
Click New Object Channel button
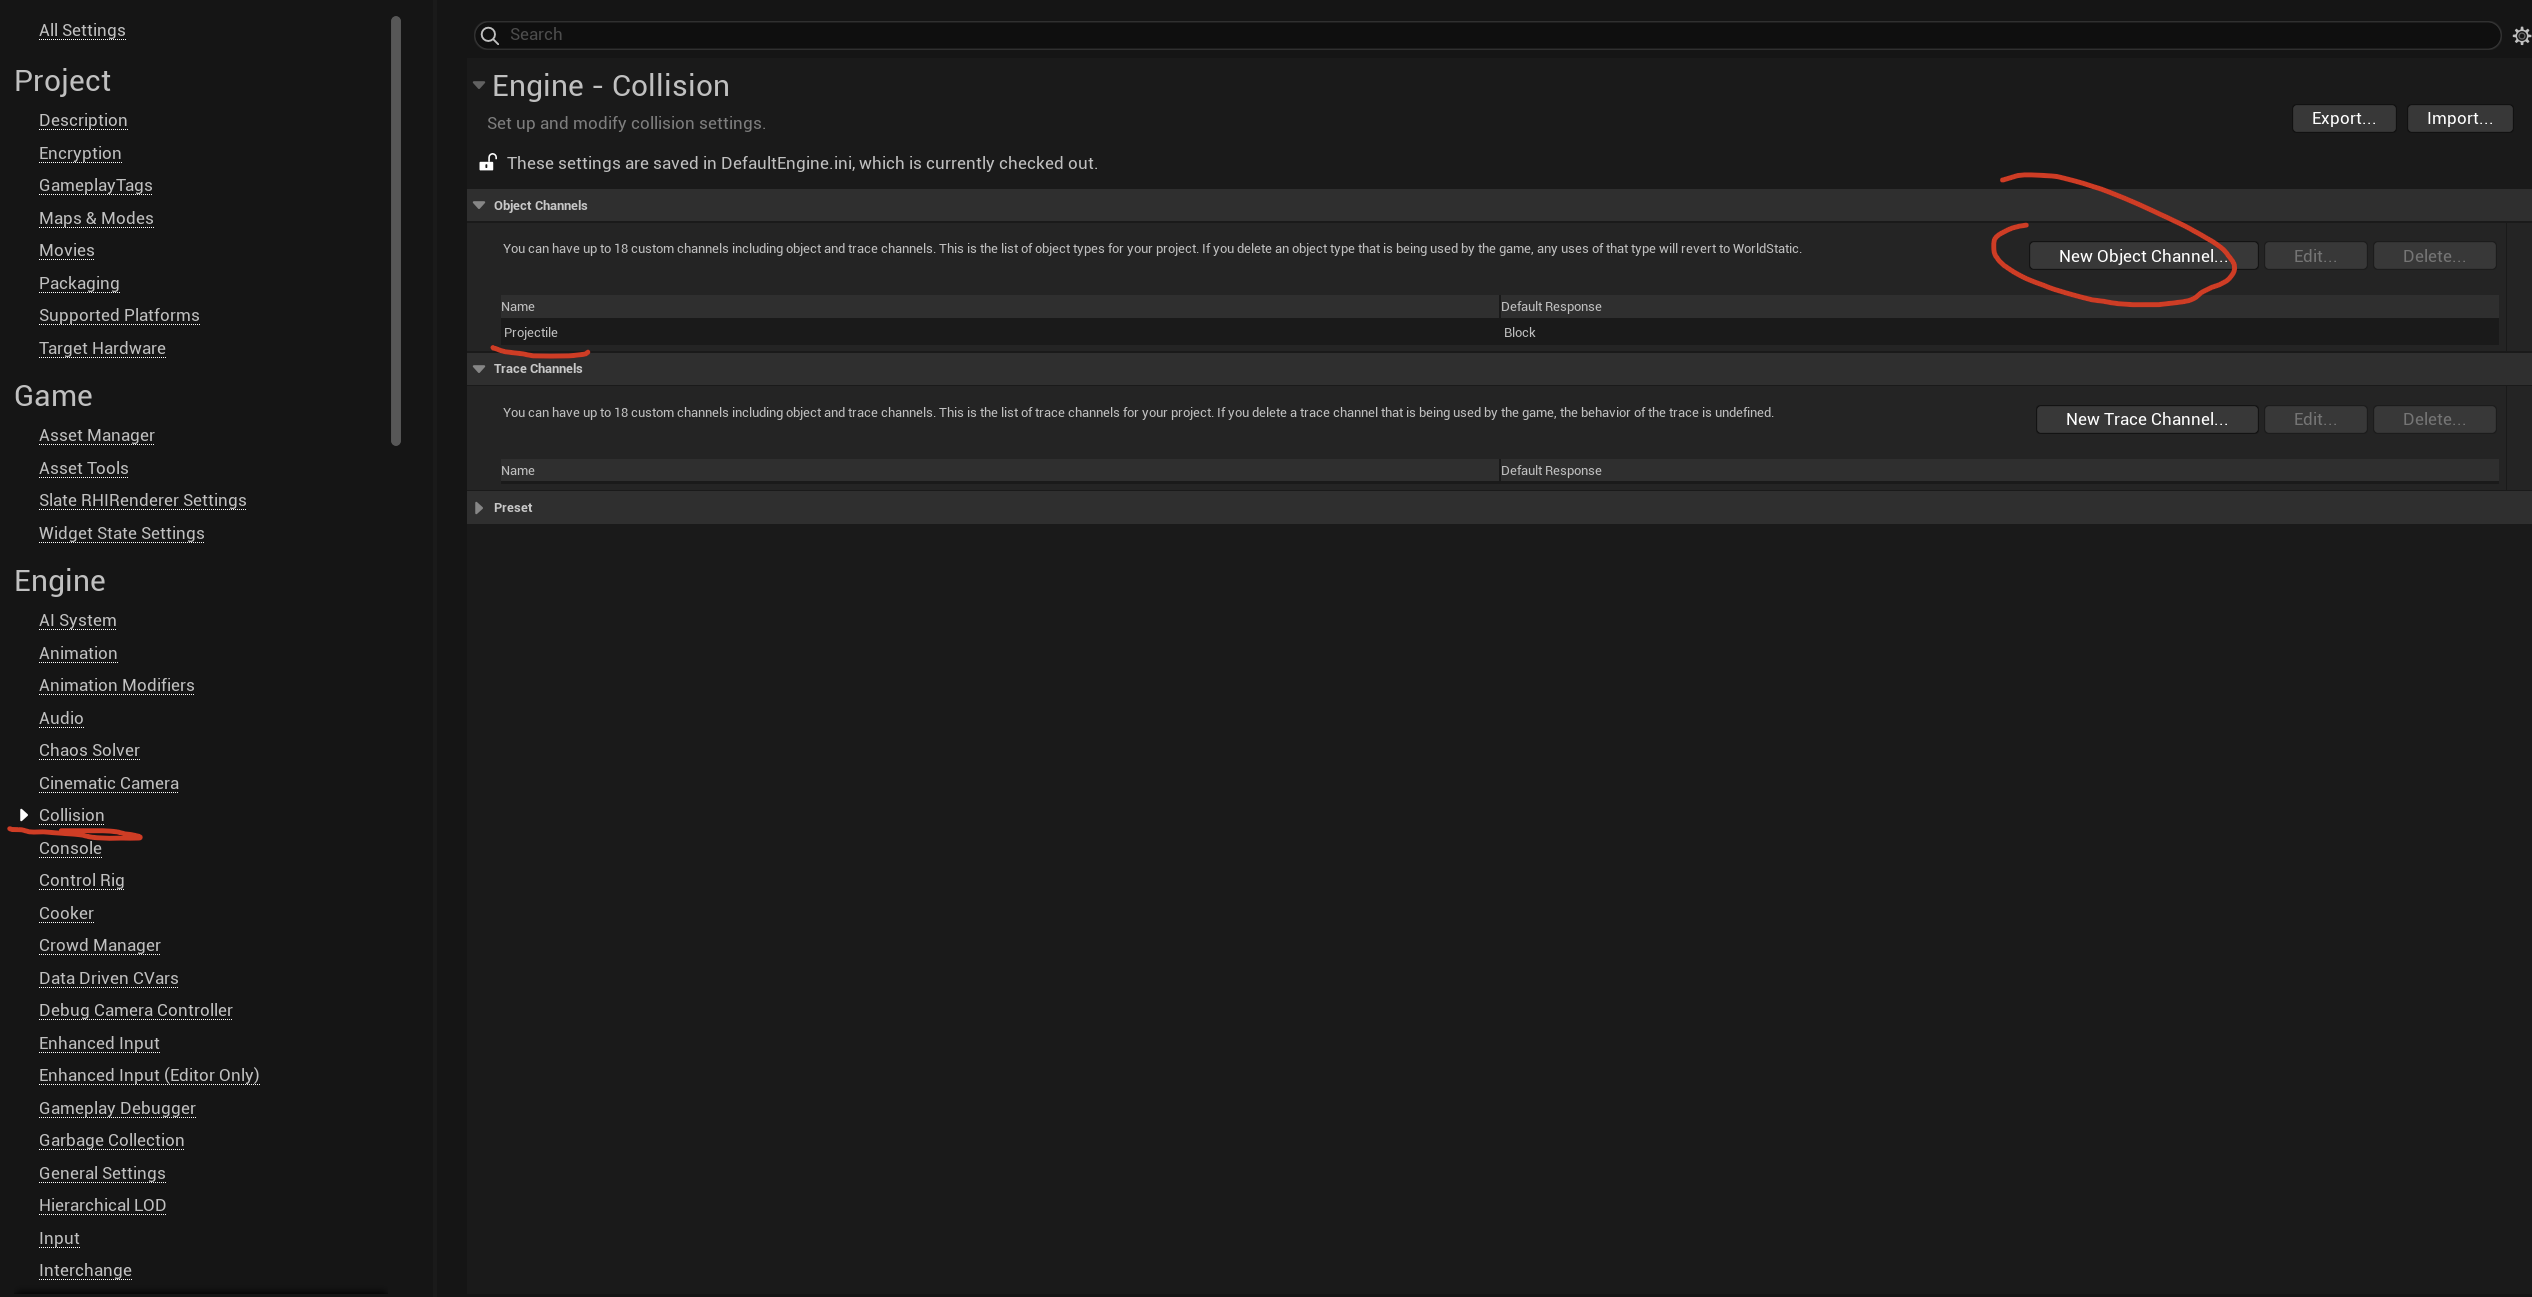click(x=2142, y=256)
